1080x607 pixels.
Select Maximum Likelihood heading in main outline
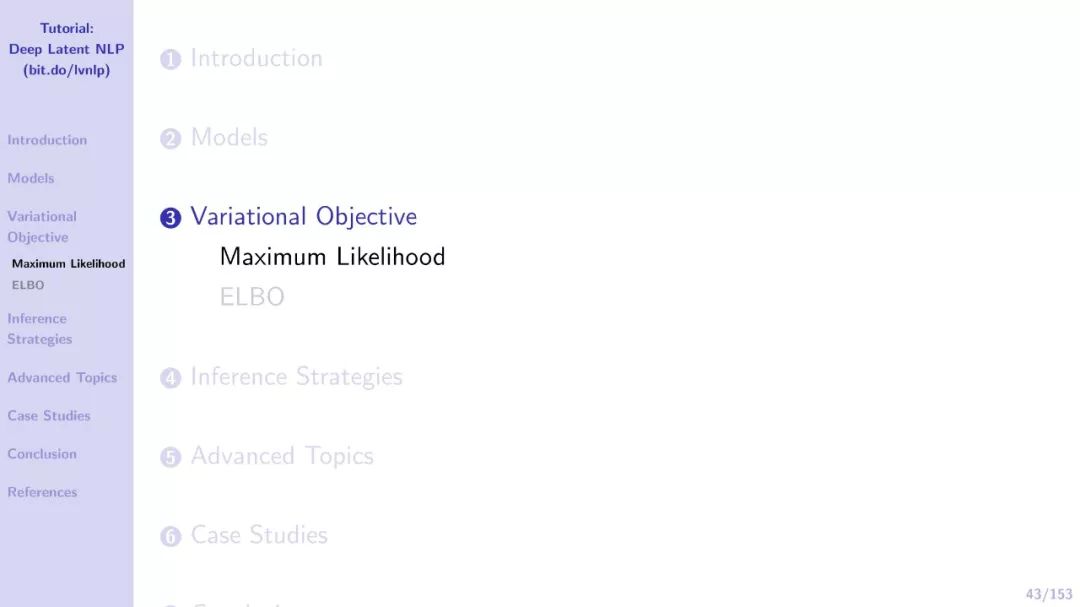(332, 257)
